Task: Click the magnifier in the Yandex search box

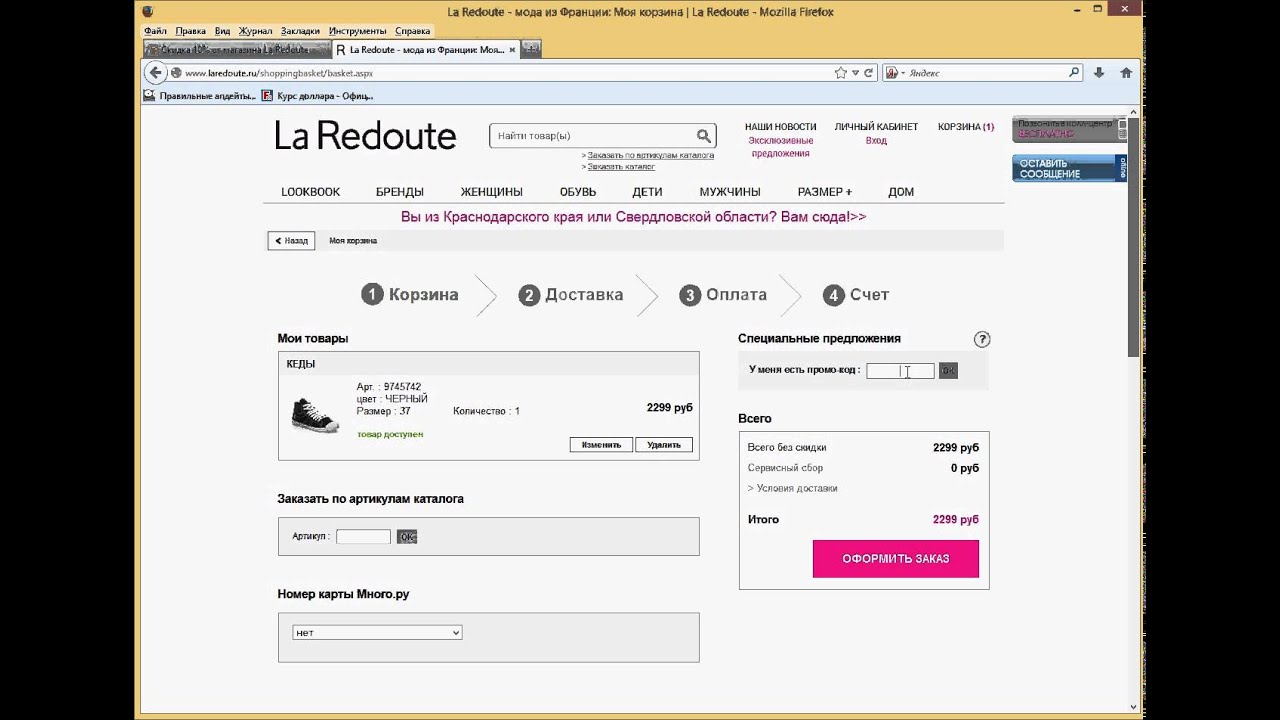Action: coord(1074,73)
